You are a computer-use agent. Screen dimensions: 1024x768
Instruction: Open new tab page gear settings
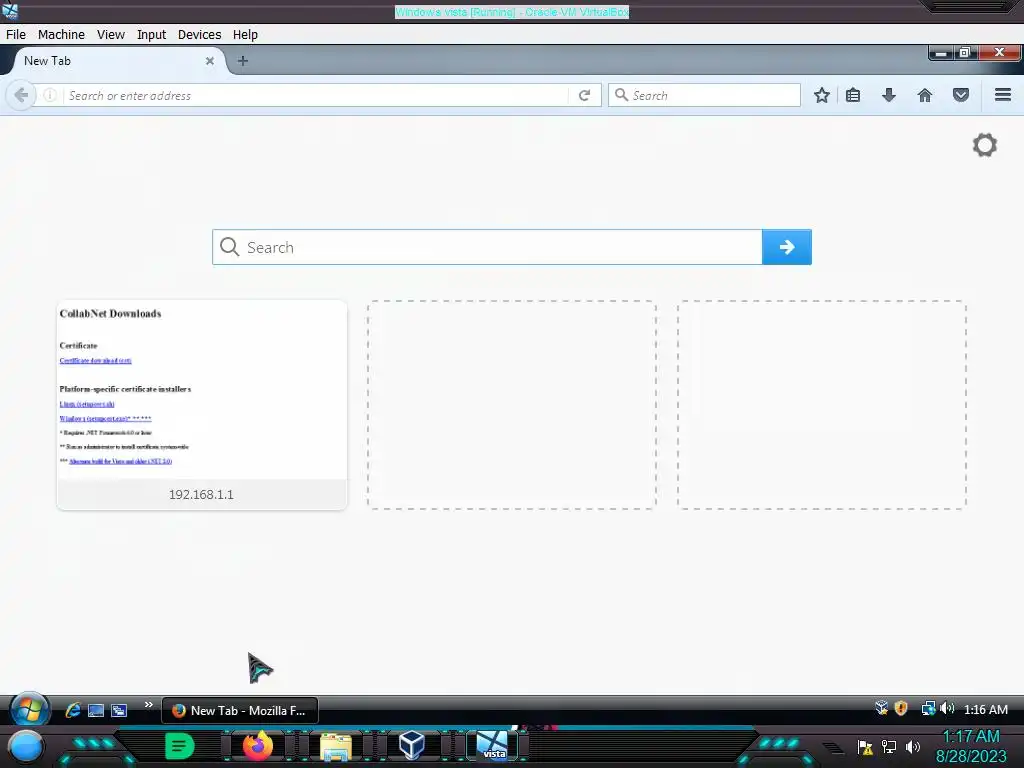point(985,144)
